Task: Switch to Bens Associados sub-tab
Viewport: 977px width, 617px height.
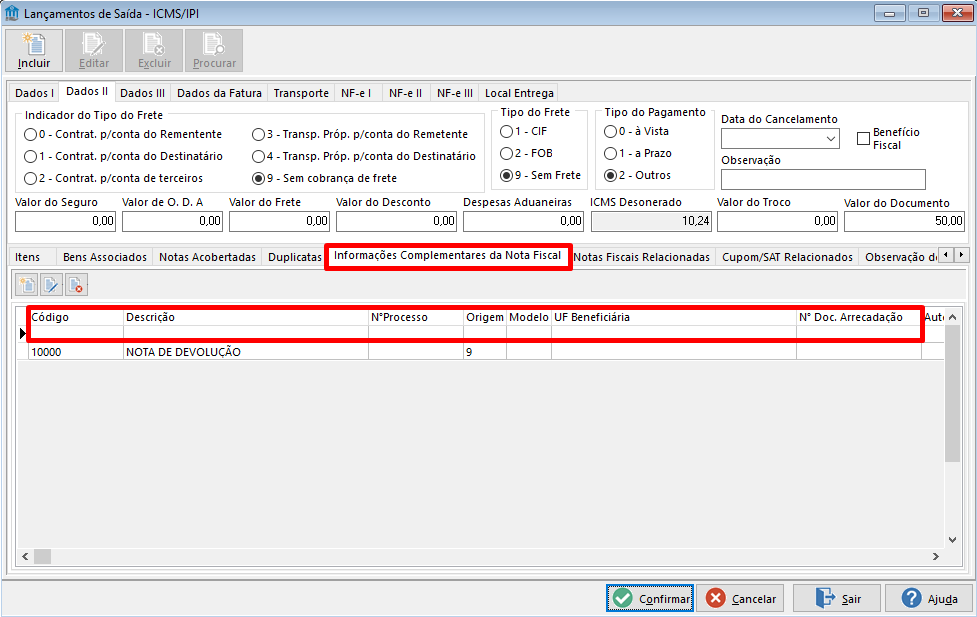Action: pyautogui.click(x=105, y=257)
